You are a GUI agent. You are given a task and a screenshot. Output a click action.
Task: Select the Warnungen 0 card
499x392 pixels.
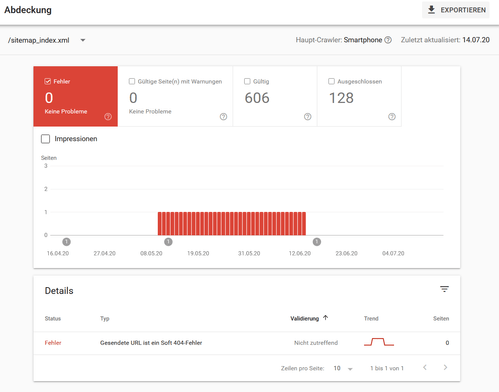pyautogui.click(x=175, y=96)
